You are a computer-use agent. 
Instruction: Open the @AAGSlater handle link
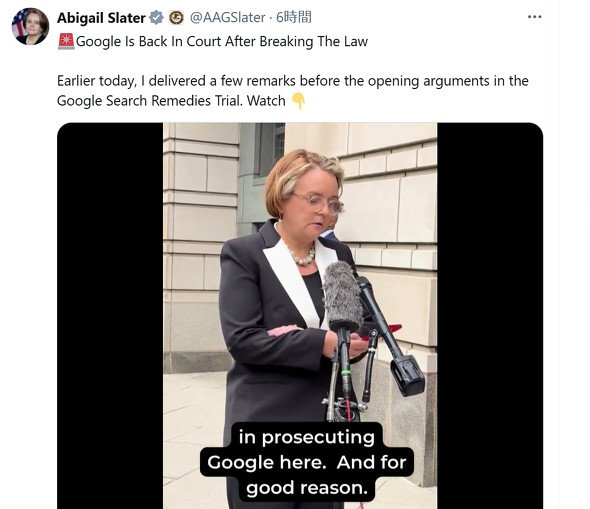[x=227, y=17]
